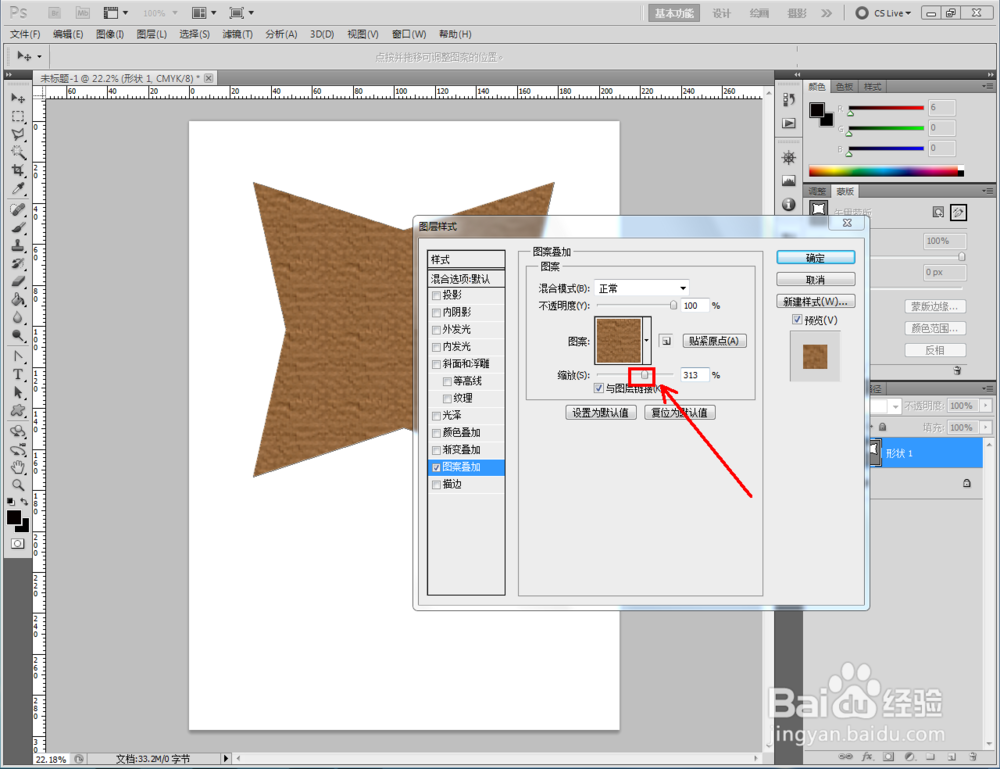
Task: Enable the 内阴影 checkbox
Action: click(x=436, y=312)
